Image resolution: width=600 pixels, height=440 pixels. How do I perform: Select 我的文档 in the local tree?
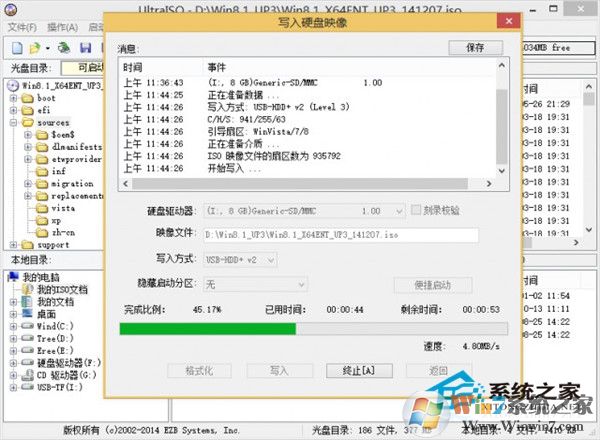pyautogui.click(x=55, y=302)
